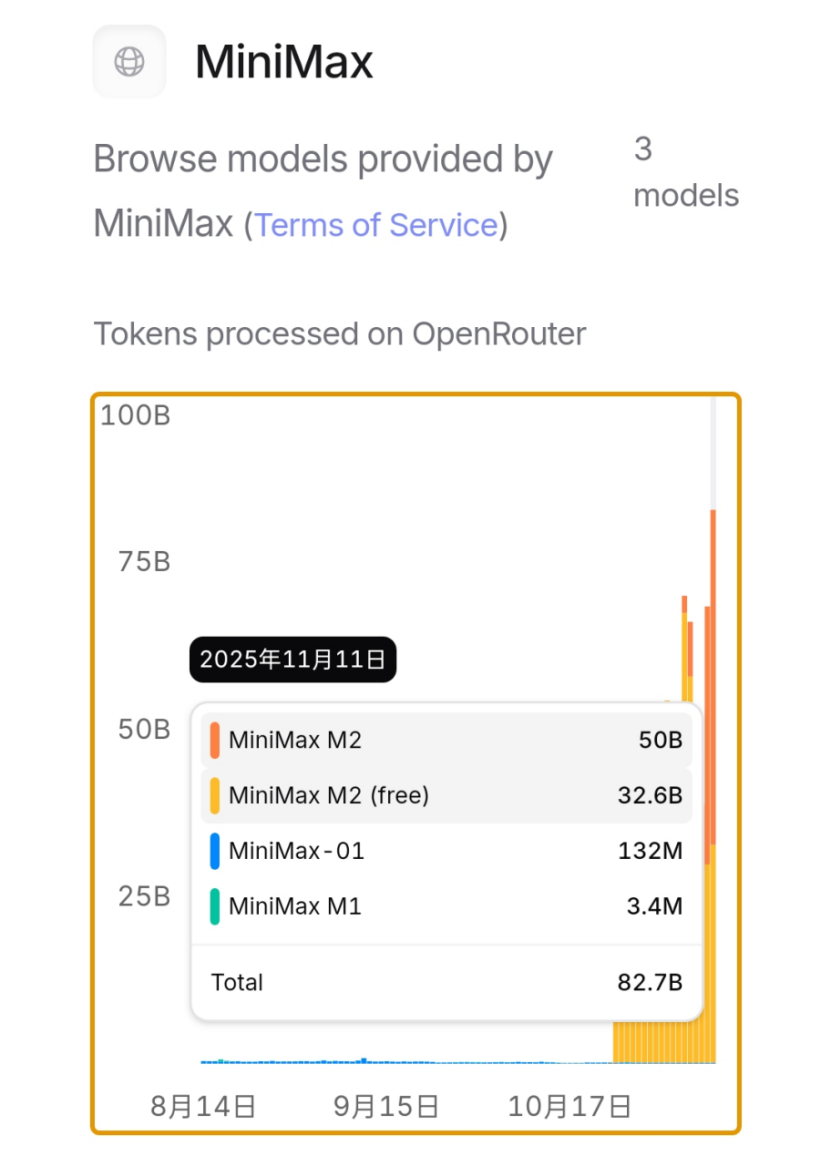Click the 100B y-axis label
Viewport: 831px width, 1167px height.
(136, 415)
